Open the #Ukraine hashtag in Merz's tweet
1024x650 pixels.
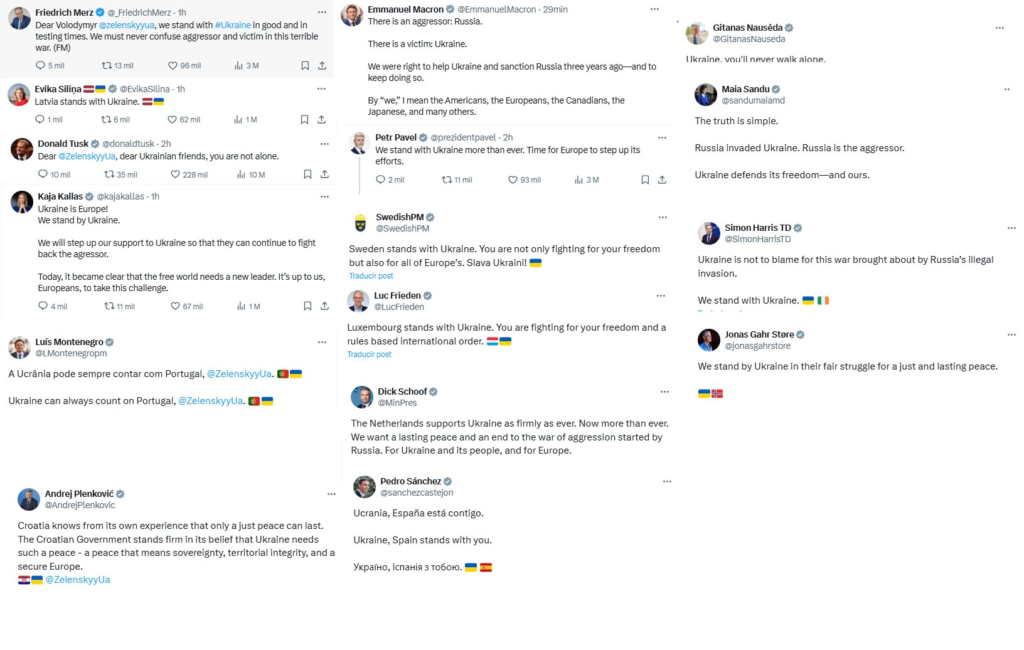click(x=233, y=24)
